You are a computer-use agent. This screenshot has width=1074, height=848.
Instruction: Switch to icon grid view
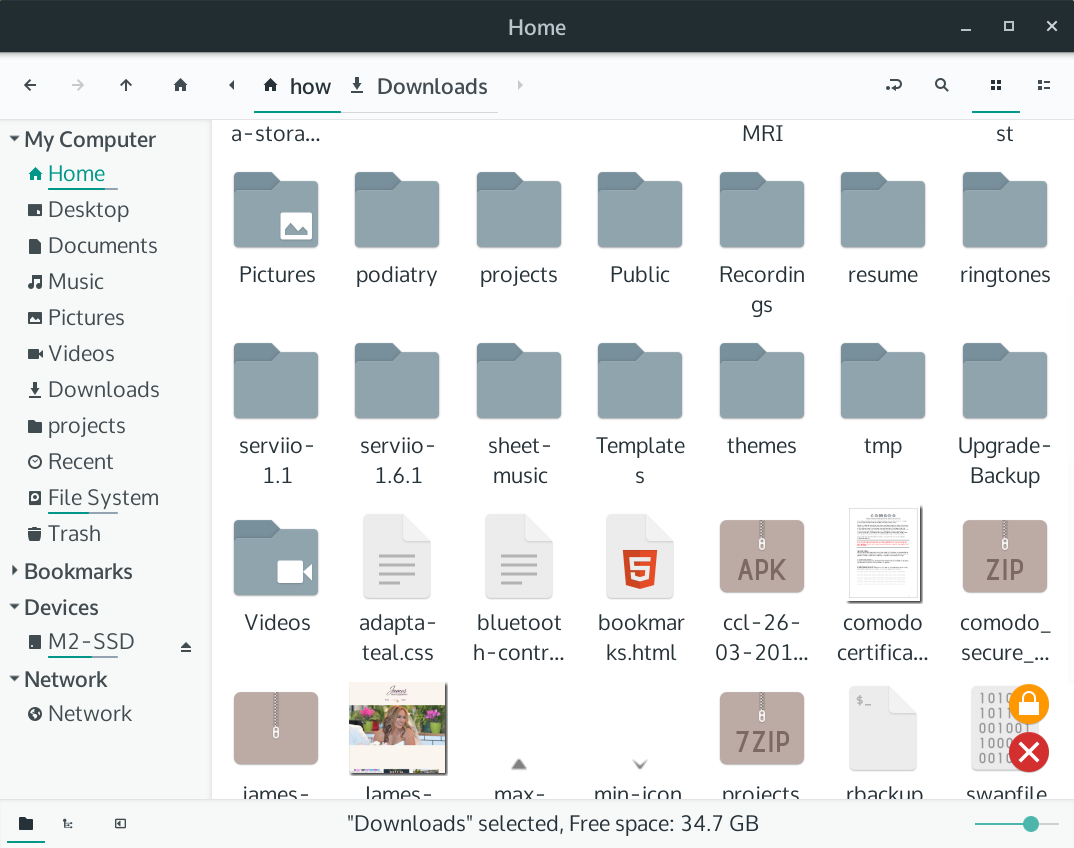[996, 85]
